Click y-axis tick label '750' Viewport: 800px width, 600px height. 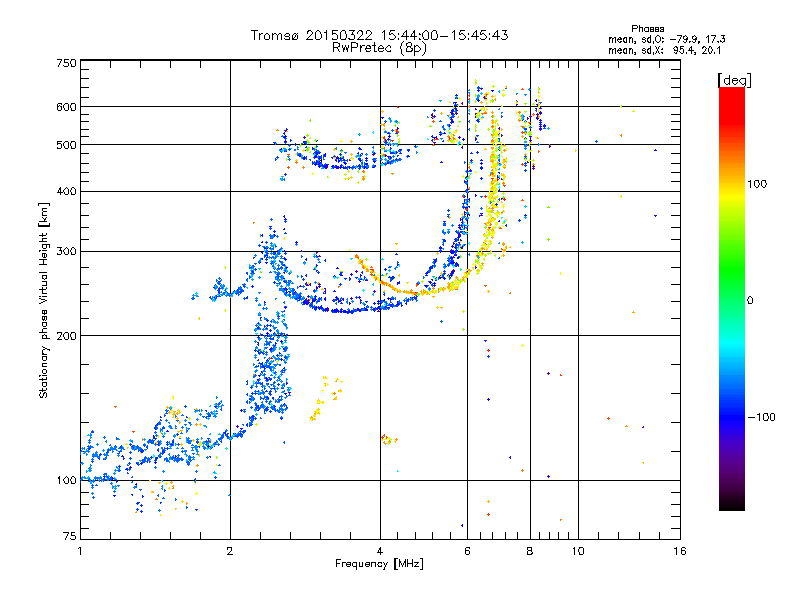pos(67,63)
